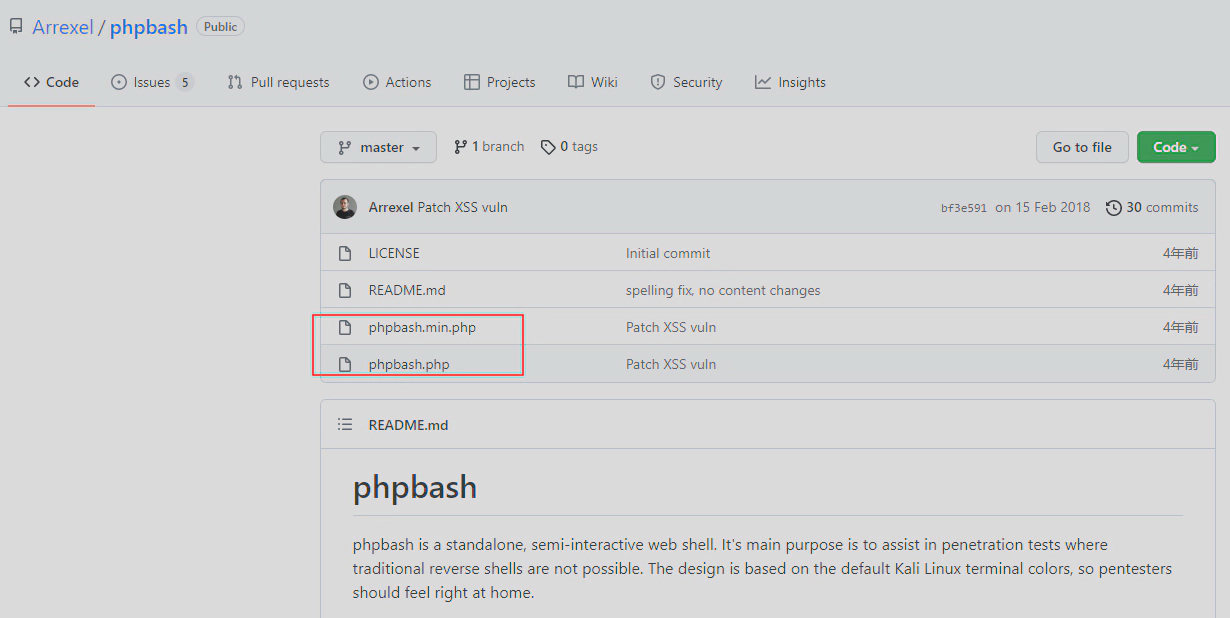Click the branch icon next to 1 branch

pyautogui.click(x=460, y=147)
